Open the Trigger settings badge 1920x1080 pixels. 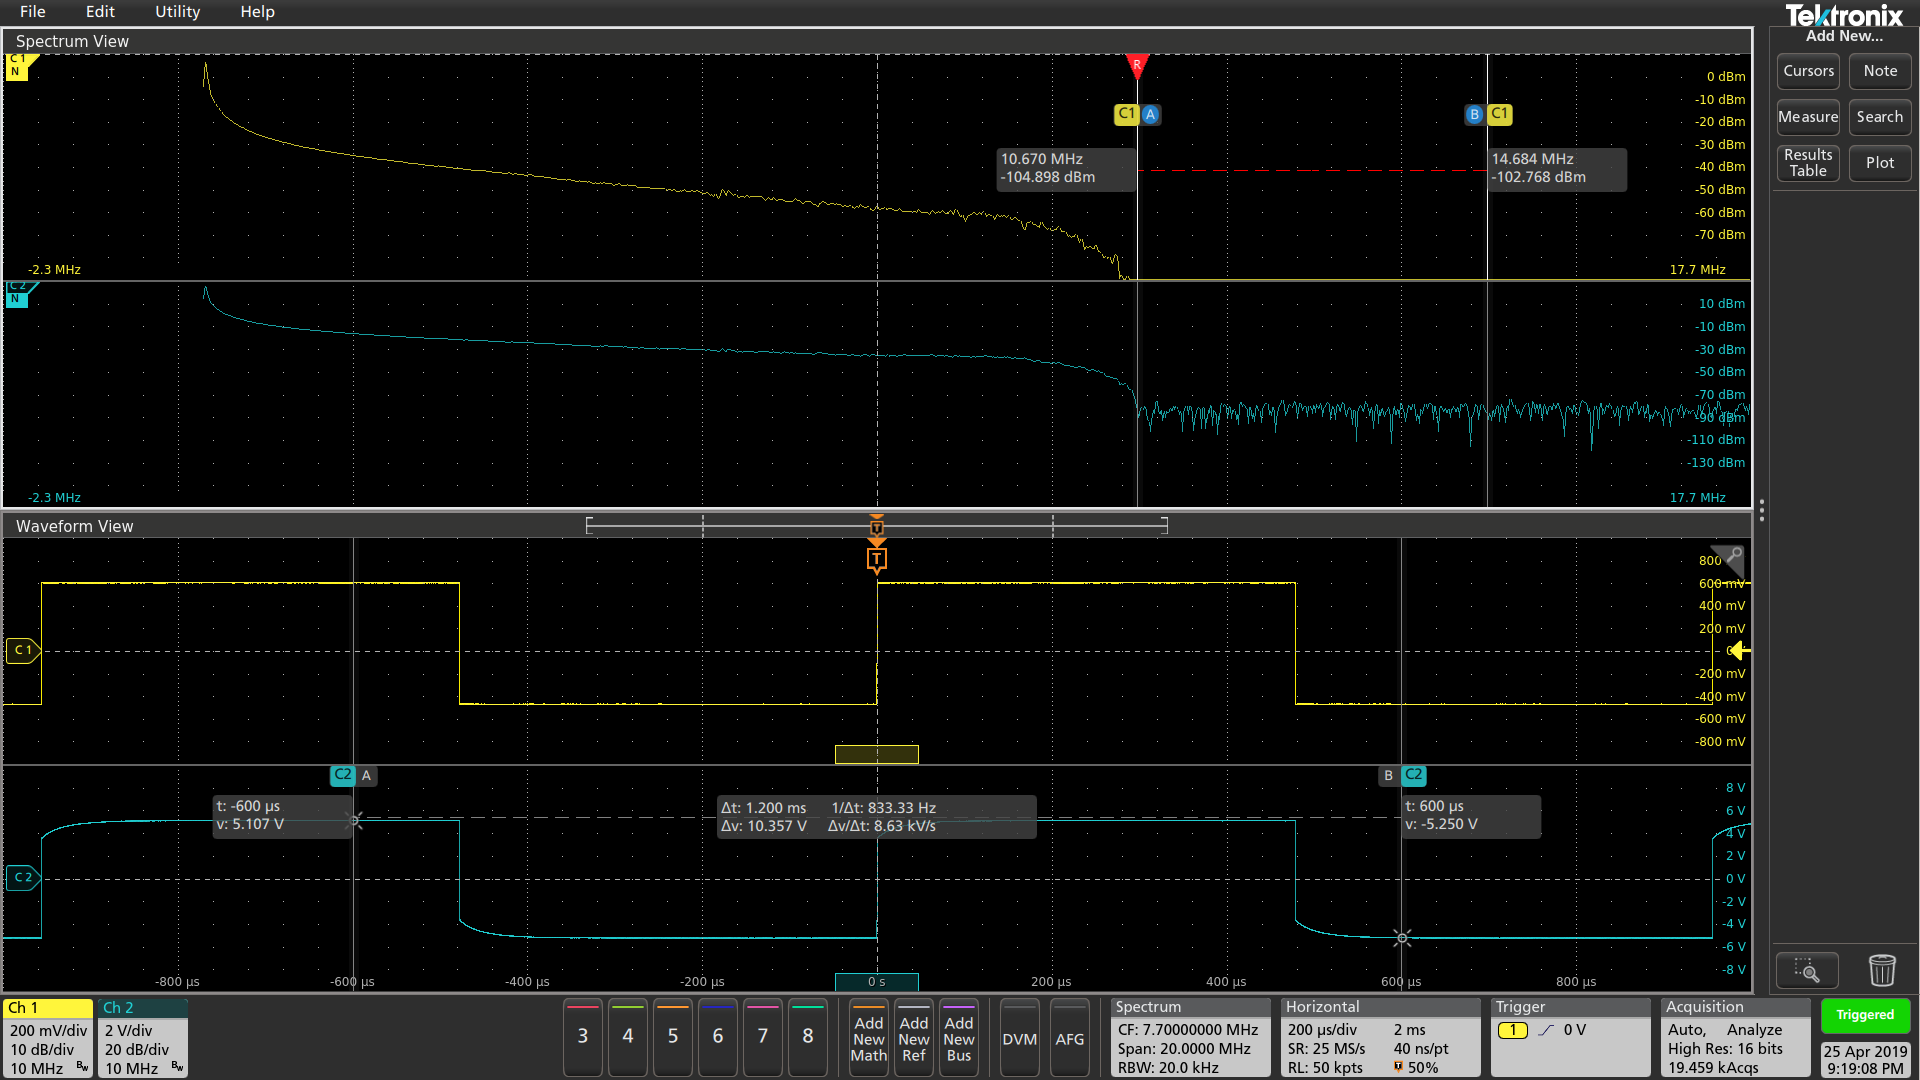point(1570,1038)
